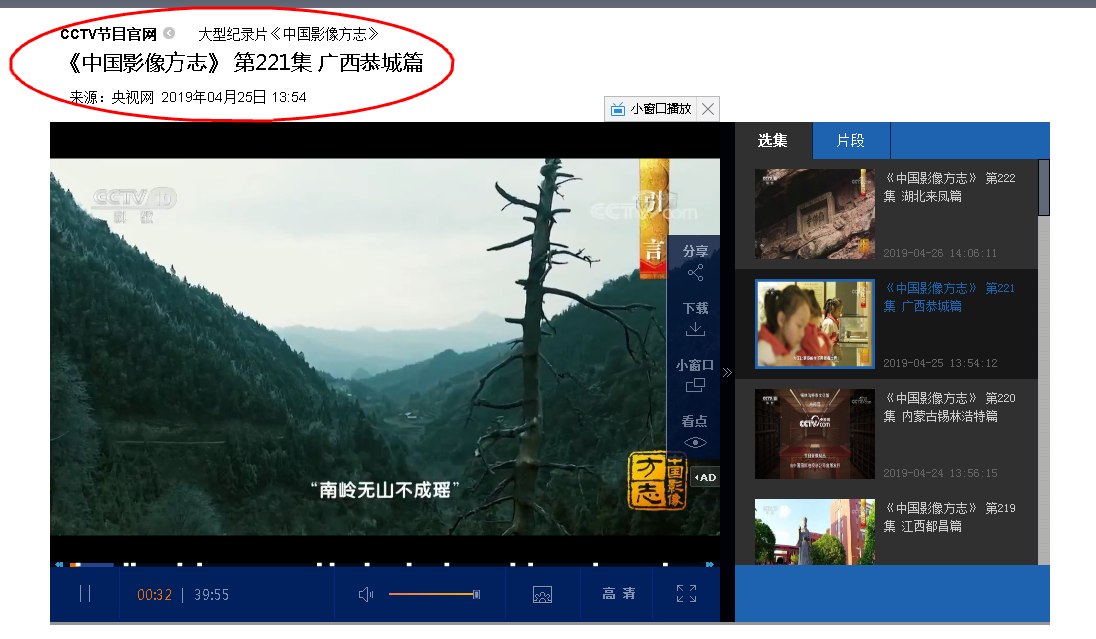Click timestamp 2019-04-25 13:54:12
The height and width of the screenshot is (639, 1096).
point(939,363)
